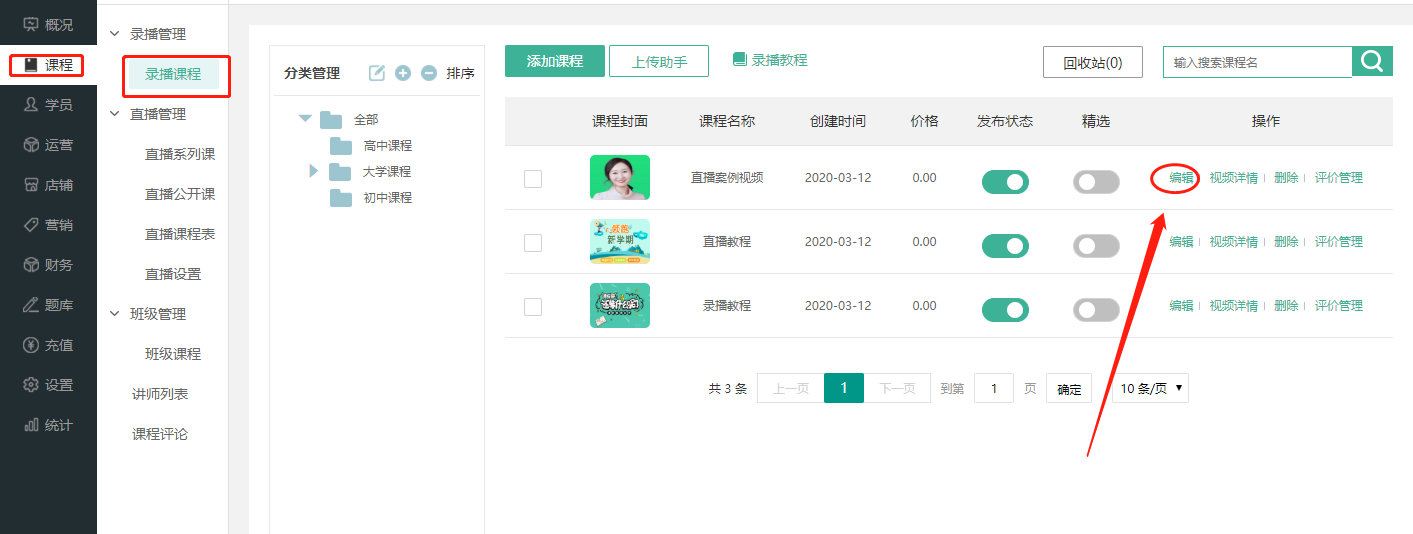Image resolution: width=1413 pixels, height=534 pixels.
Task: Open the 10 条/页 page size dropdown
Action: [x=1150, y=388]
